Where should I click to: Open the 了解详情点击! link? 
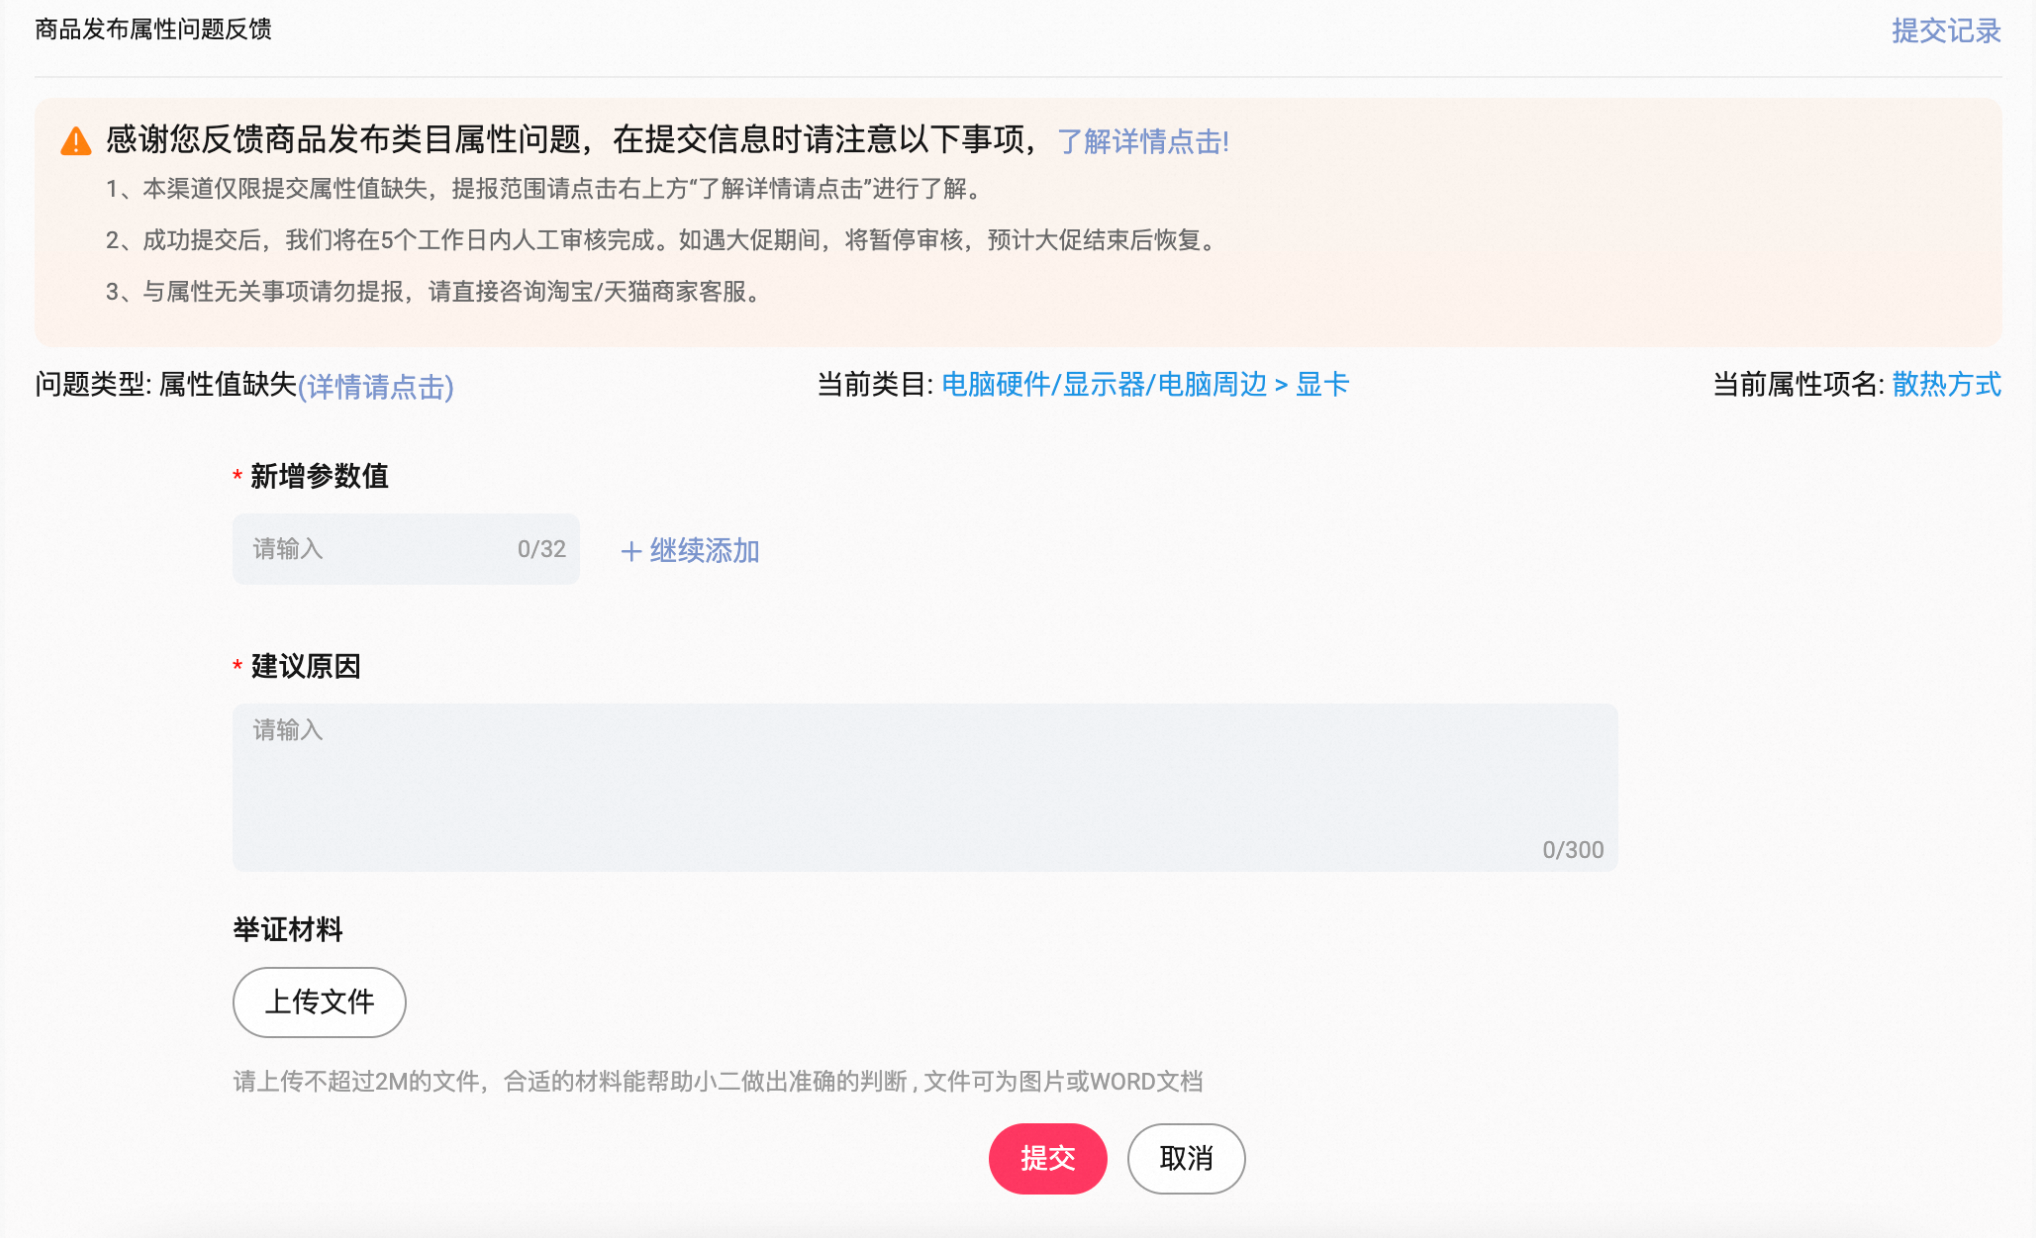click(x=1143, y=141)
